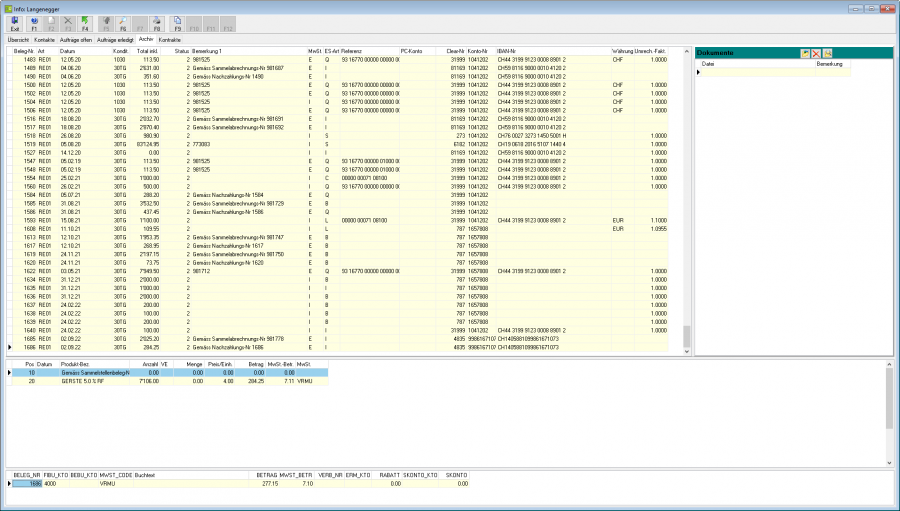Select the Archiv tab
The width and height of the screenshot is (900, 511).
[x=146, y=39]
